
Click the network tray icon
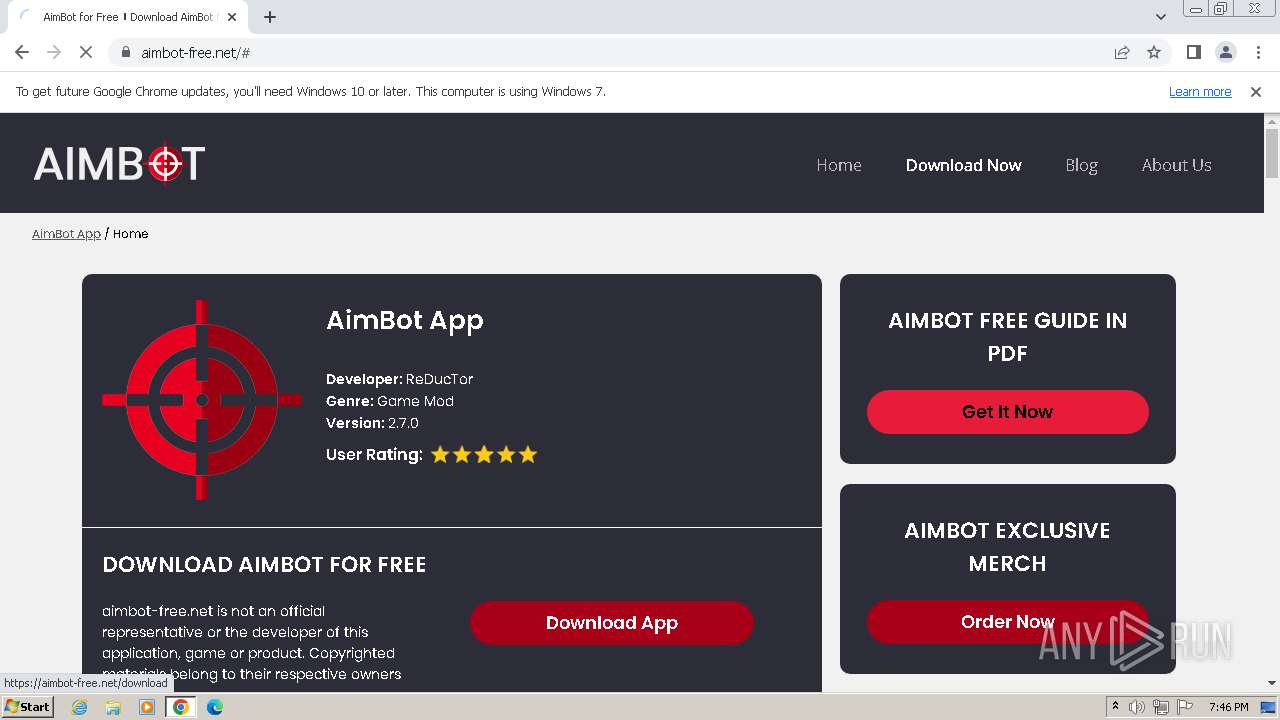pyautogui.click(x=1161, y=707)
